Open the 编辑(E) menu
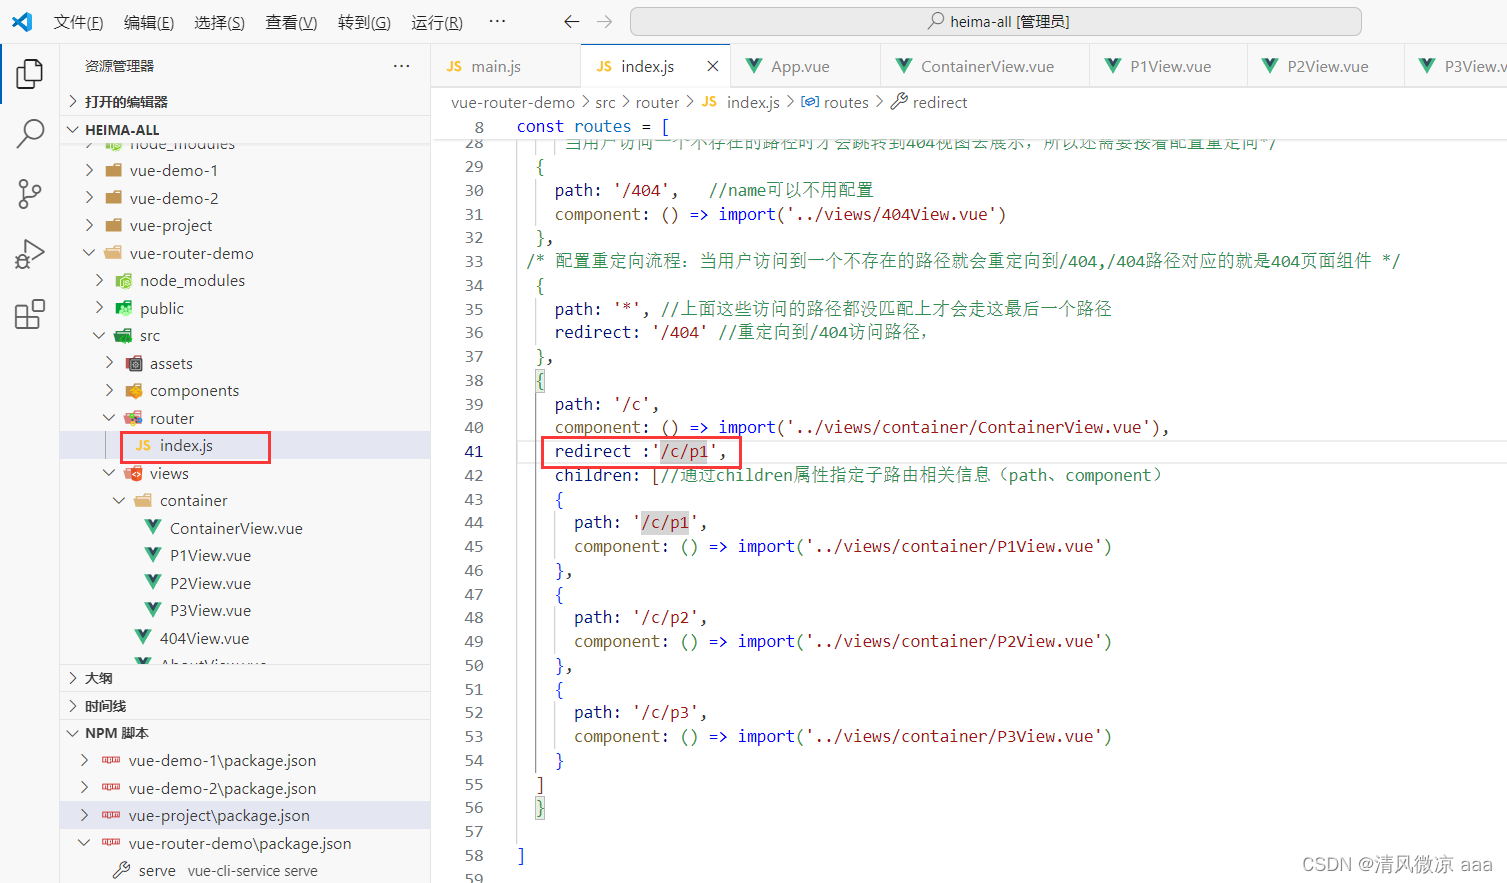 [149, 22]
